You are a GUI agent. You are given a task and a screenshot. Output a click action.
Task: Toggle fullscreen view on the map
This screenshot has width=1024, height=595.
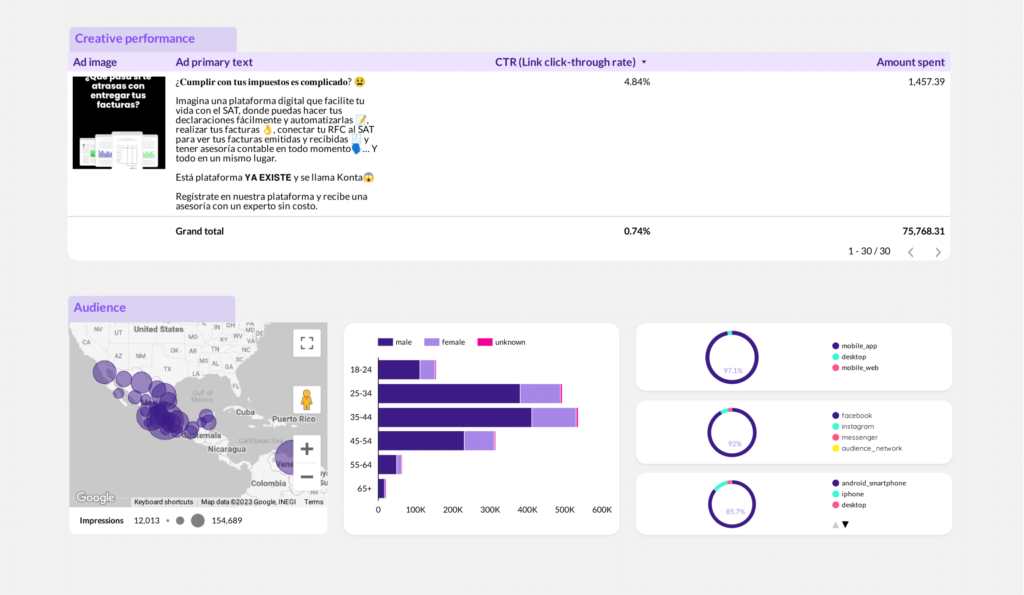[307, 343]
